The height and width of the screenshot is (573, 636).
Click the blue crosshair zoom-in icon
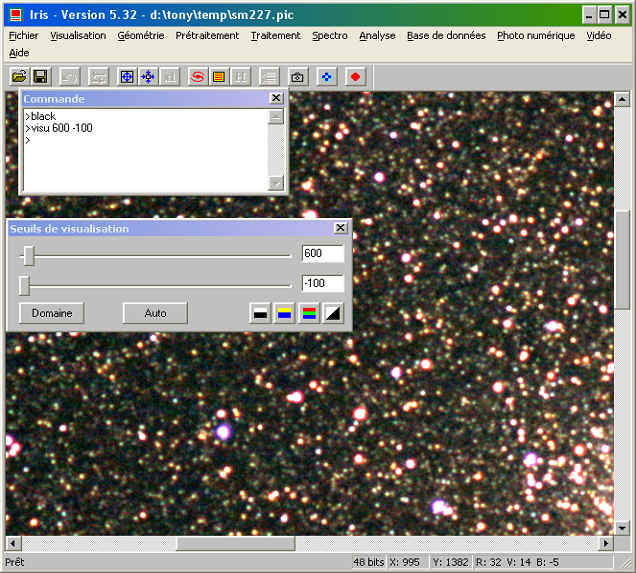point(127,76)
